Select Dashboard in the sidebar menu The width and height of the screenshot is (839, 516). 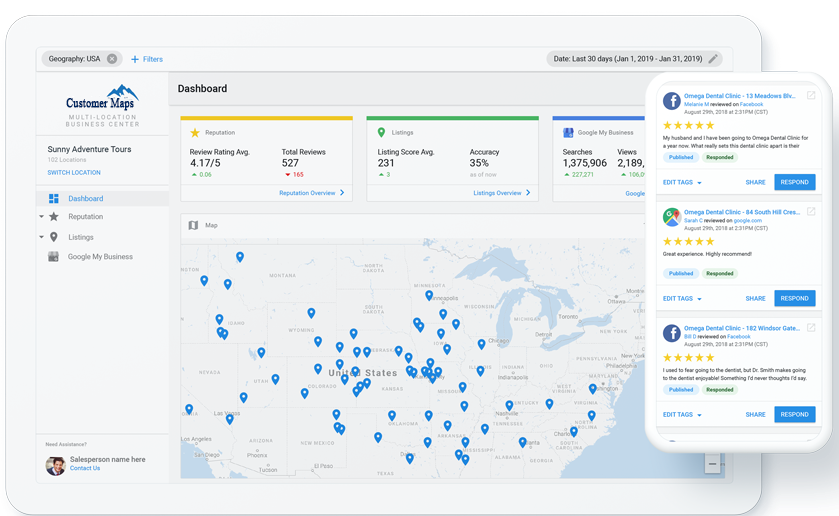tap(86, 199)
